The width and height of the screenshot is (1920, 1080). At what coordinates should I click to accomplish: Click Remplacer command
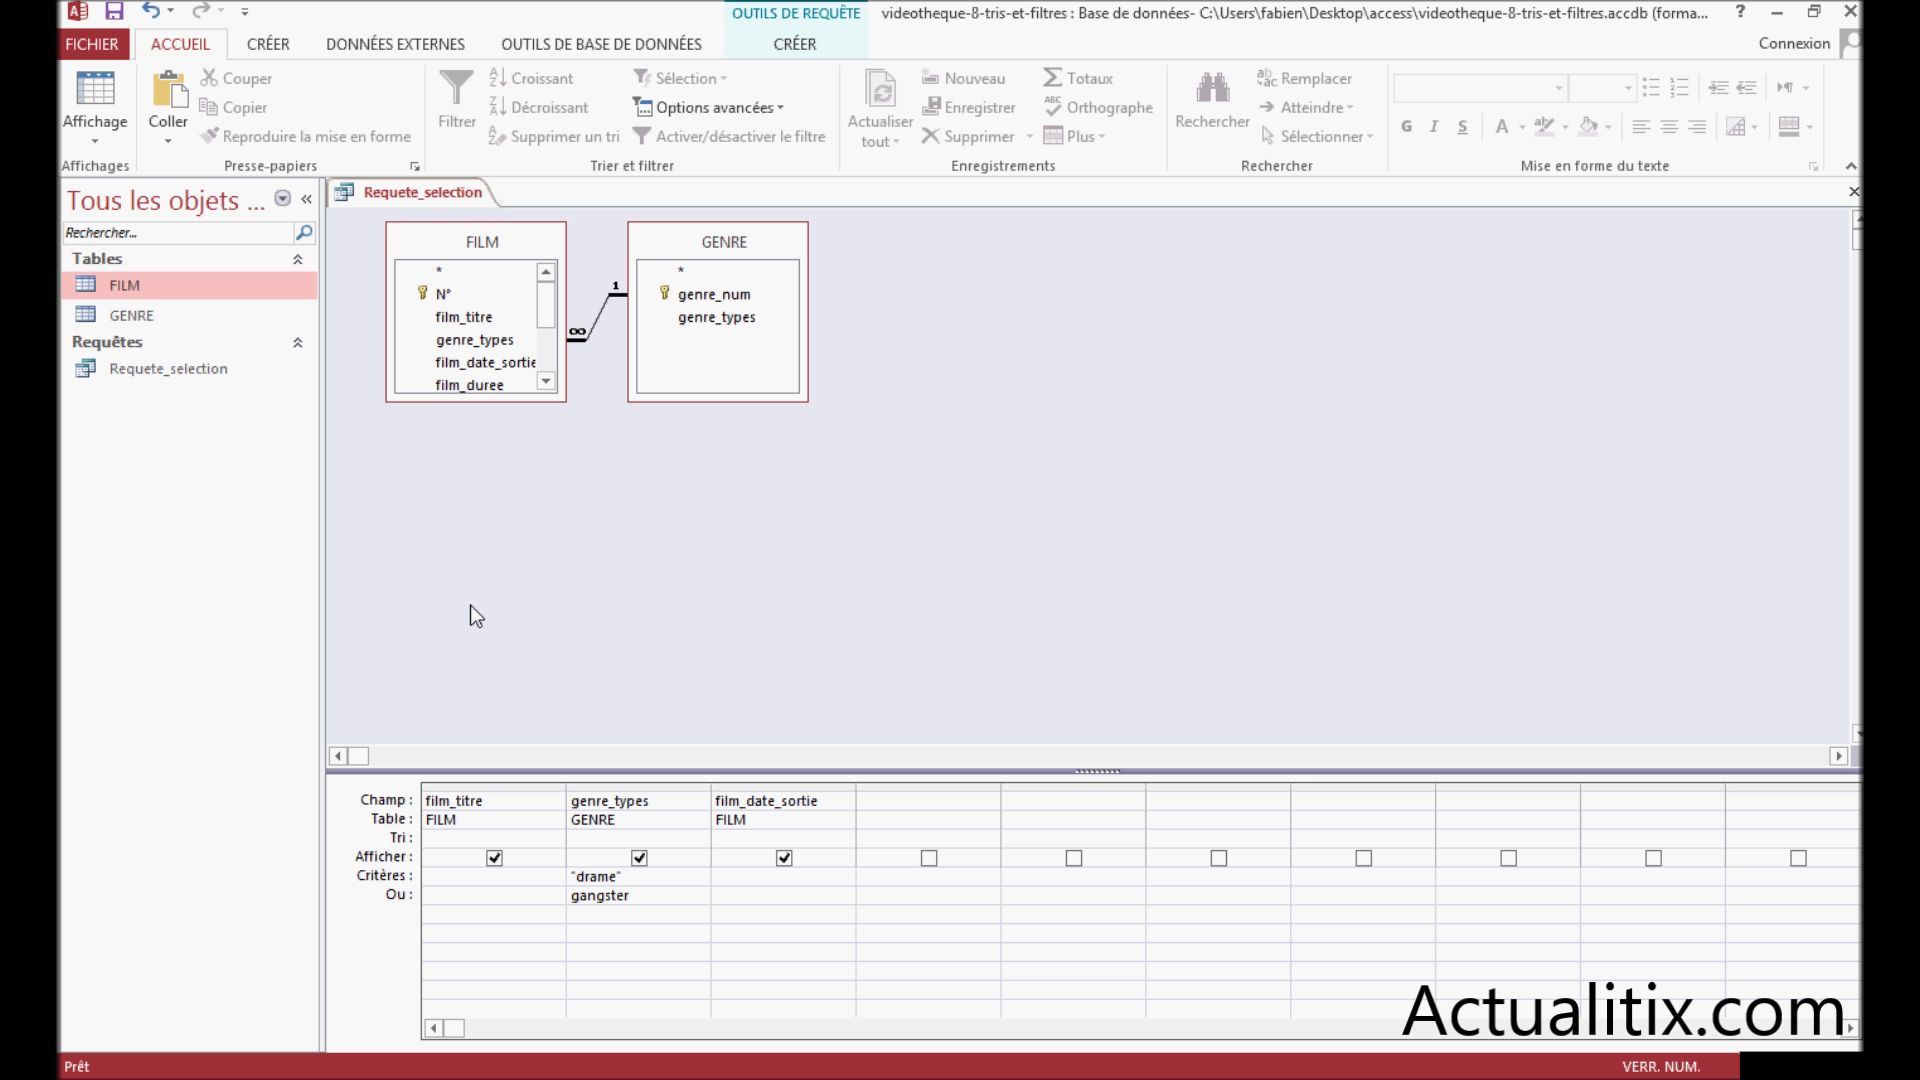(1304, 78)
